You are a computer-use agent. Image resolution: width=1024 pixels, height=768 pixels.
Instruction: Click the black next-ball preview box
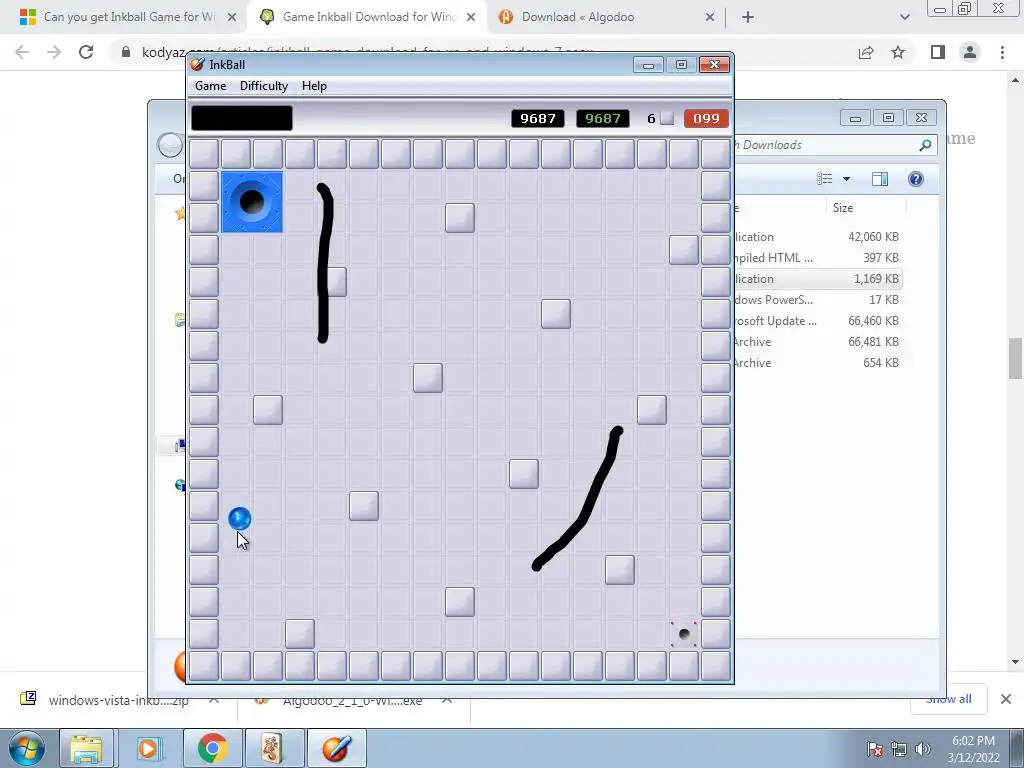[242, 118]
